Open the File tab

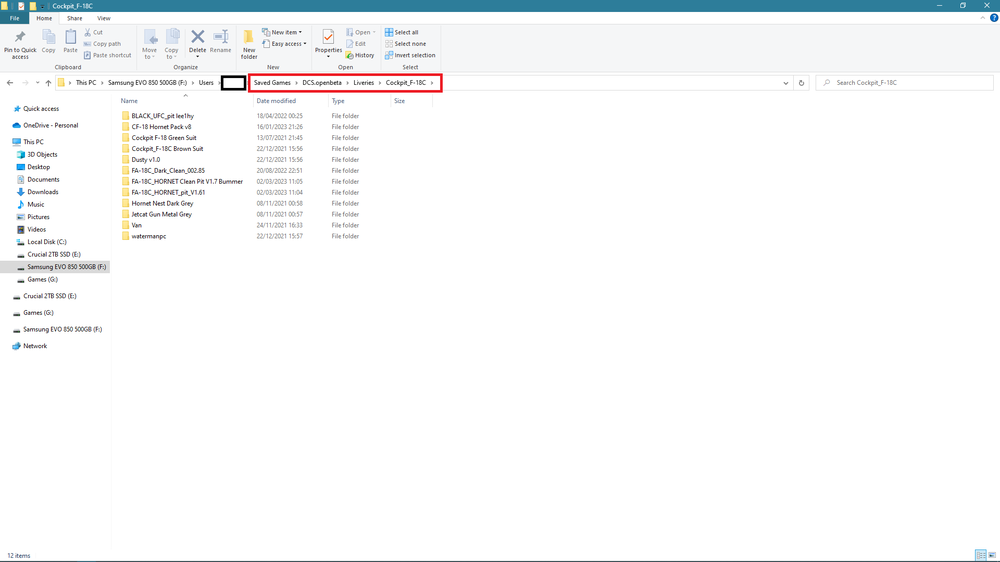(x=15, y=18)
